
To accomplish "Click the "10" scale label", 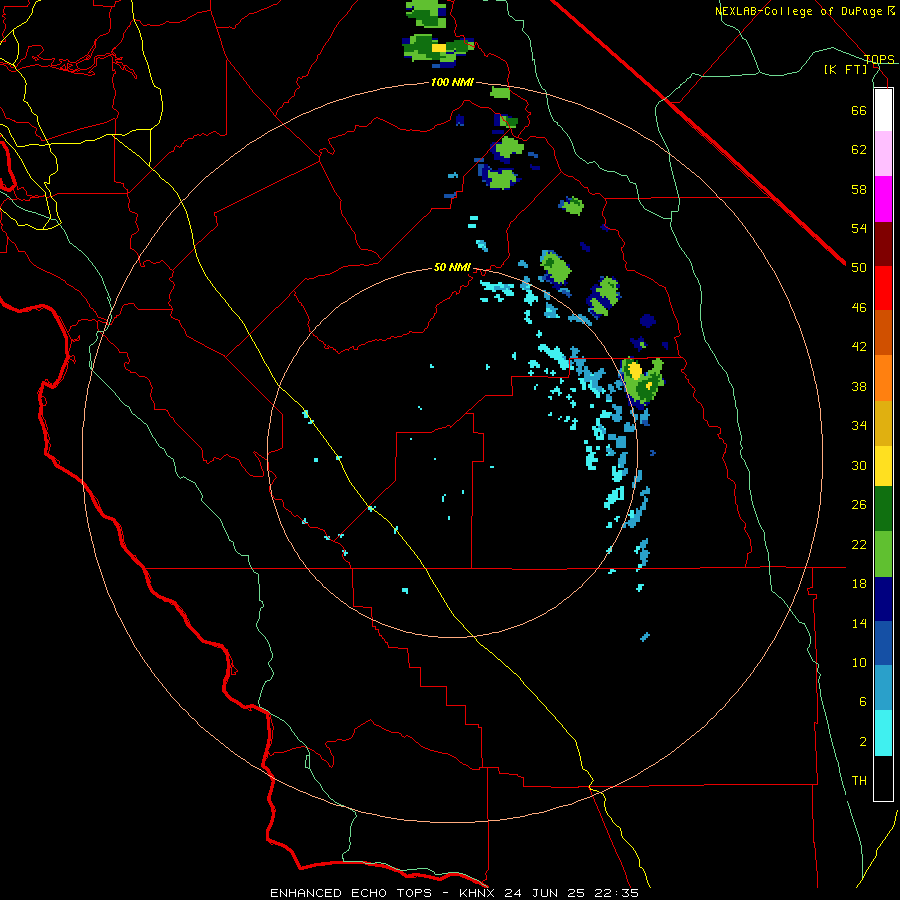I will (x=859, y=662).
